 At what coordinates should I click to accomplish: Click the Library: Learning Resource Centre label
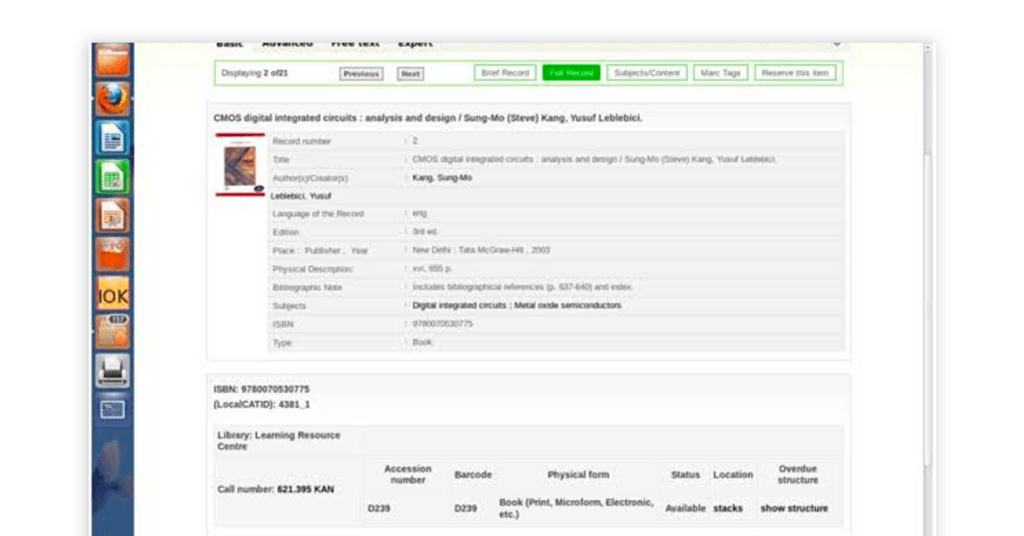(x=279, y=441)
